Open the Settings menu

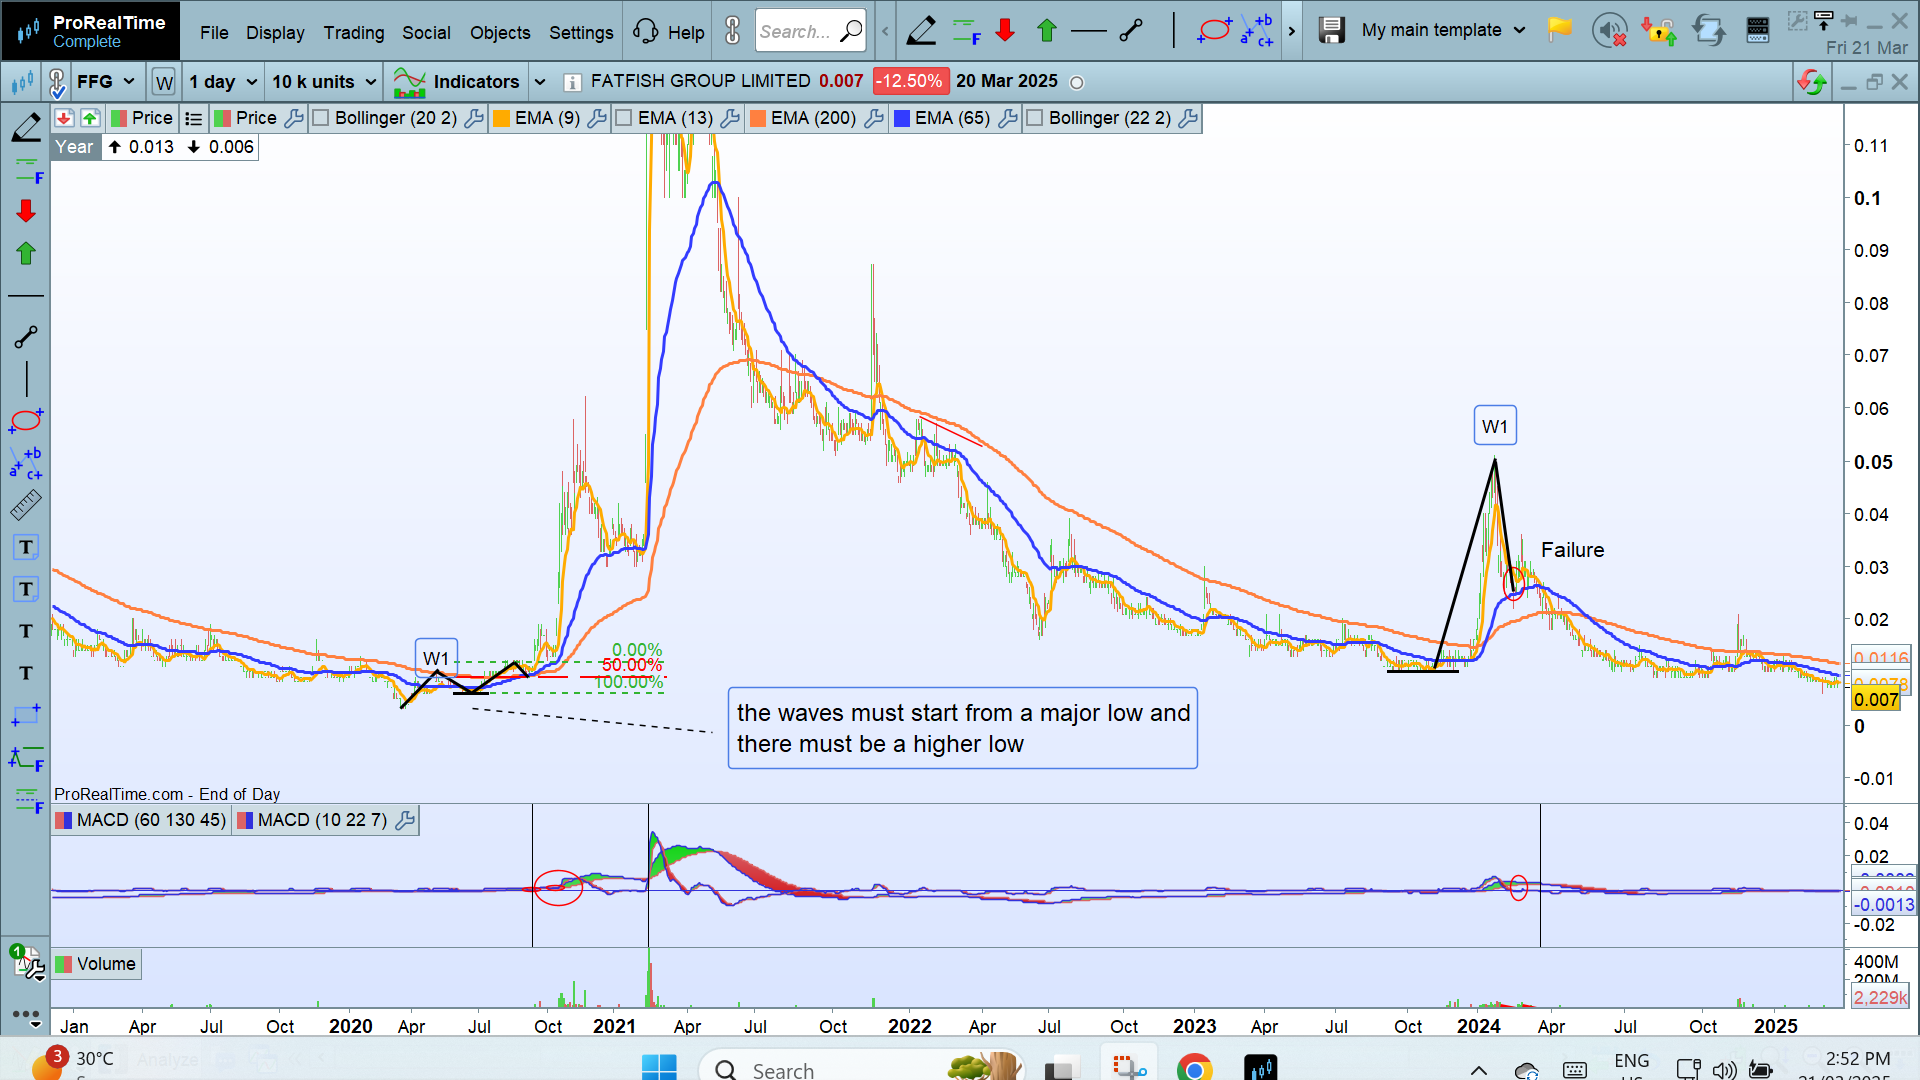(x=581, y=32)
